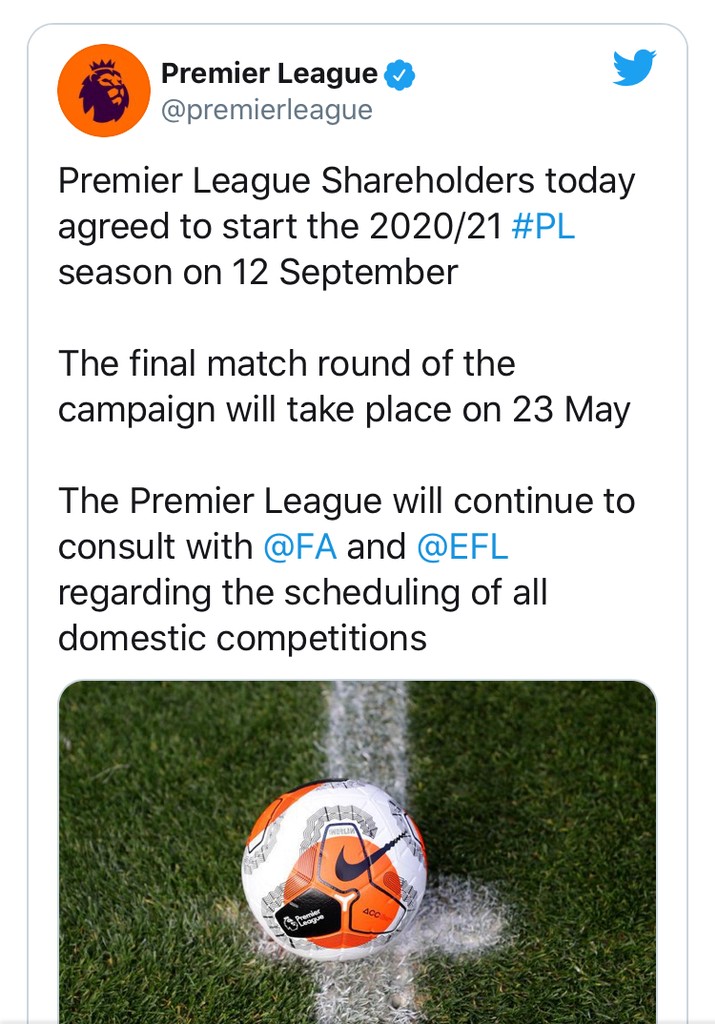Screen dimensions: 715x1024
Task: Follow the @EFL mention link
Action: point(463,547)
